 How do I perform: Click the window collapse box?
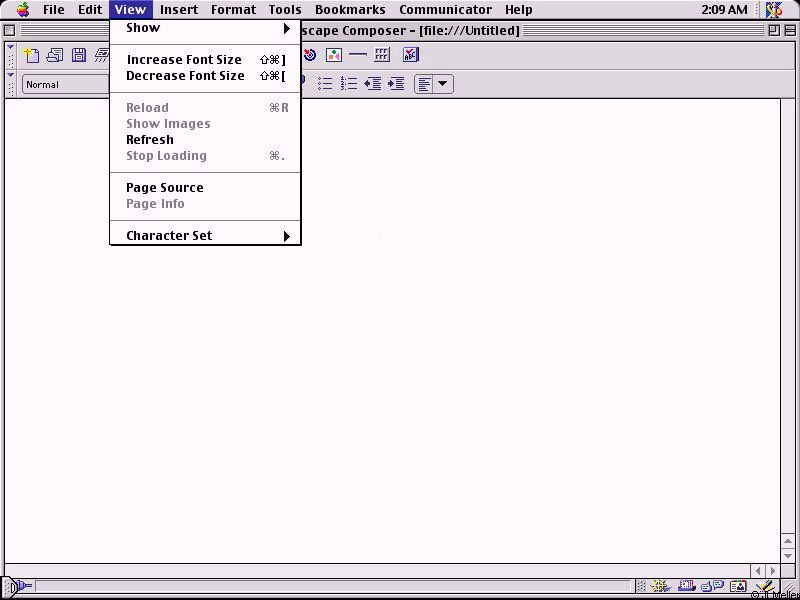click(x=790, y=31)
